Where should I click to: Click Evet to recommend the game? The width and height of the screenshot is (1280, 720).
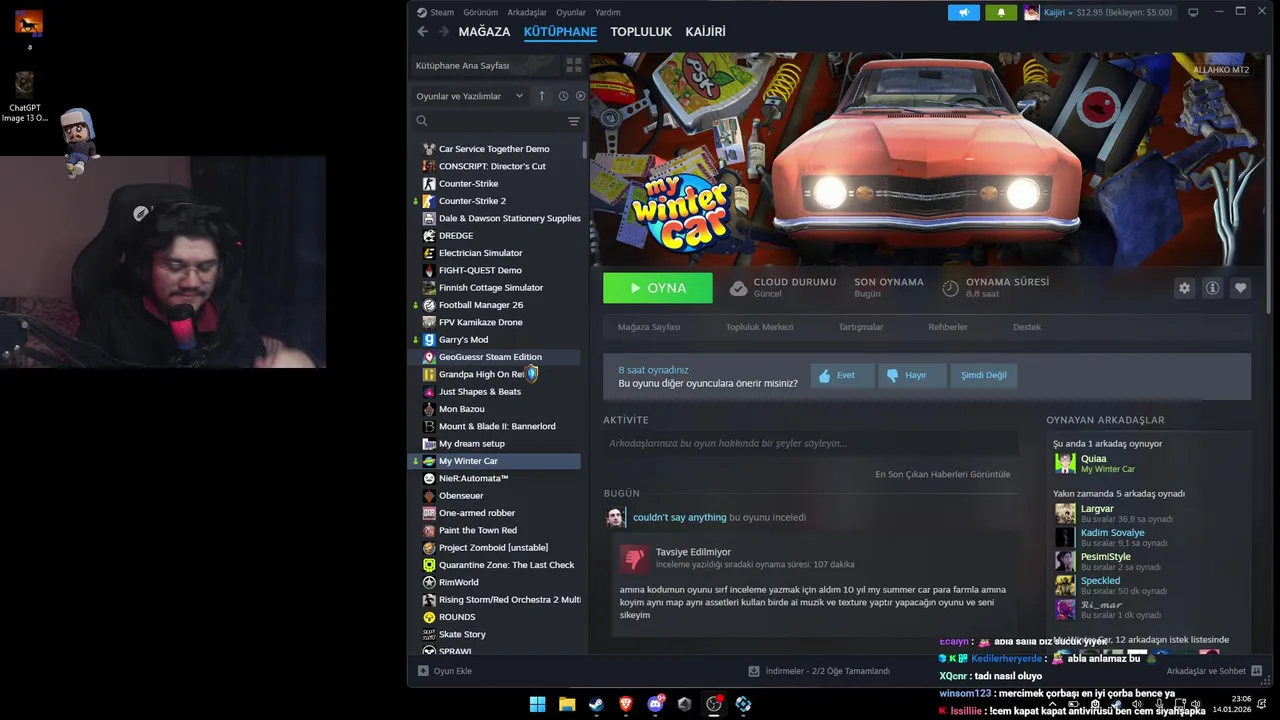pos(842,375)
